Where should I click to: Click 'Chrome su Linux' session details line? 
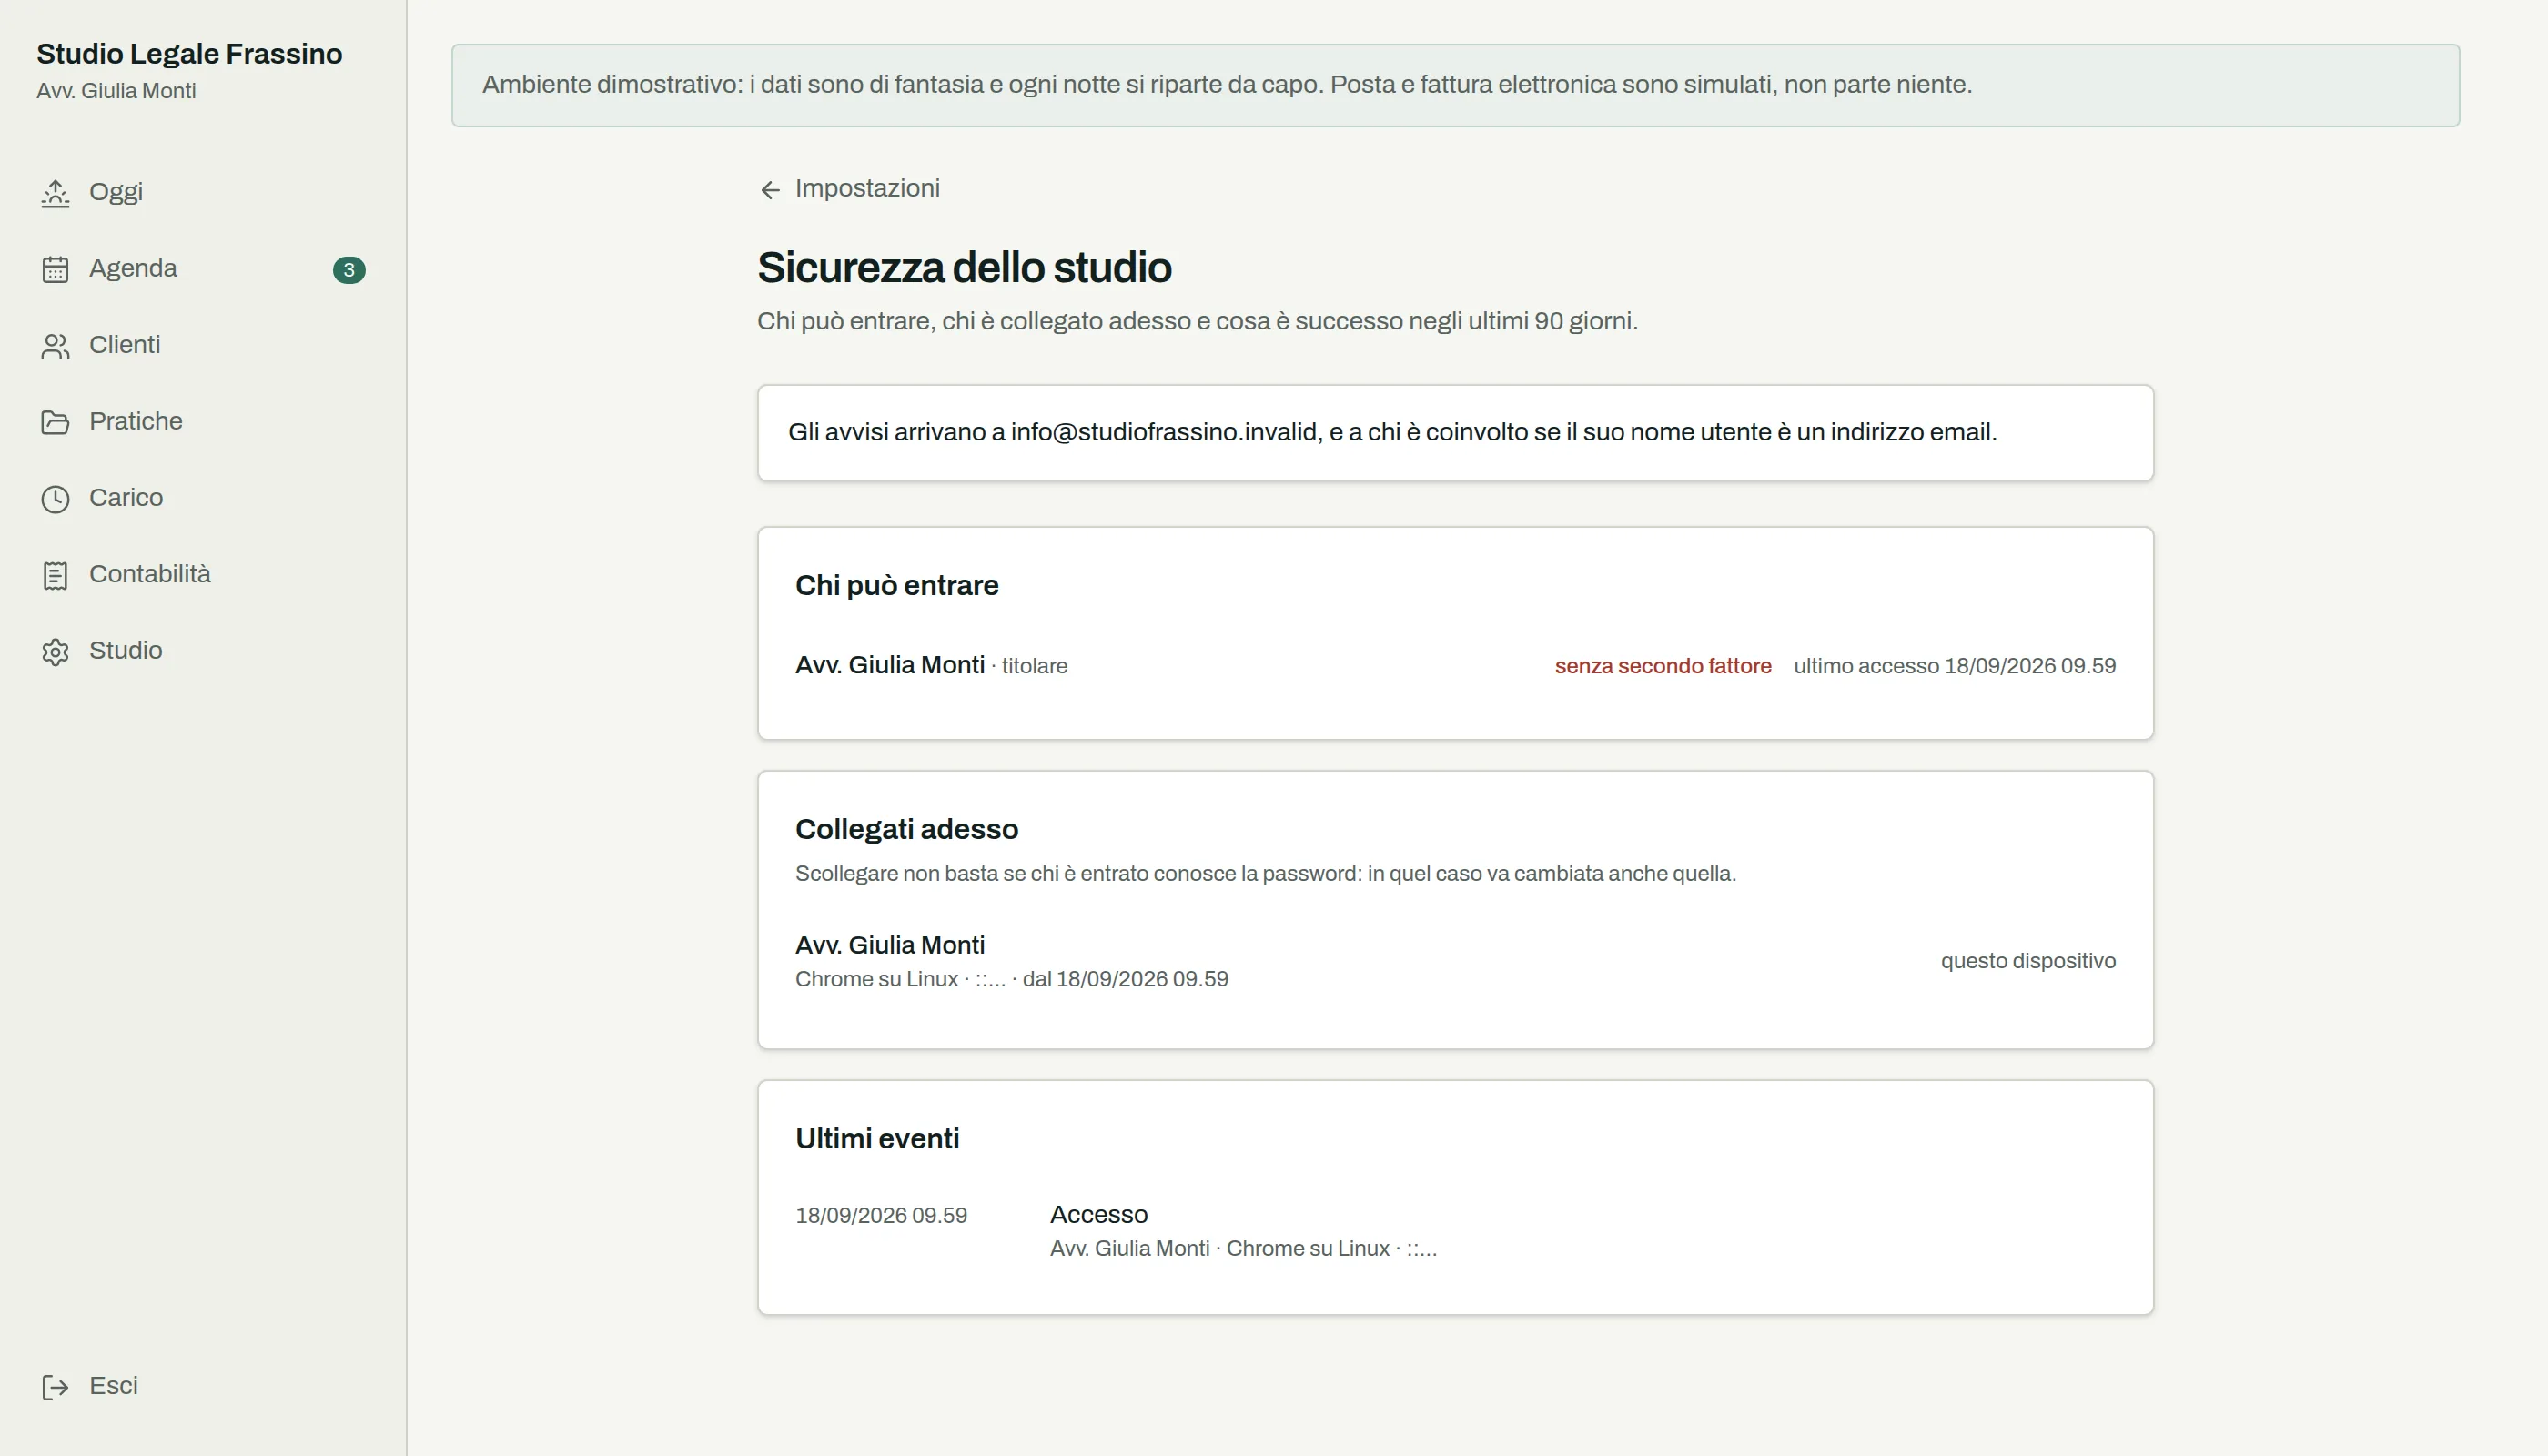coord(1012,980)
